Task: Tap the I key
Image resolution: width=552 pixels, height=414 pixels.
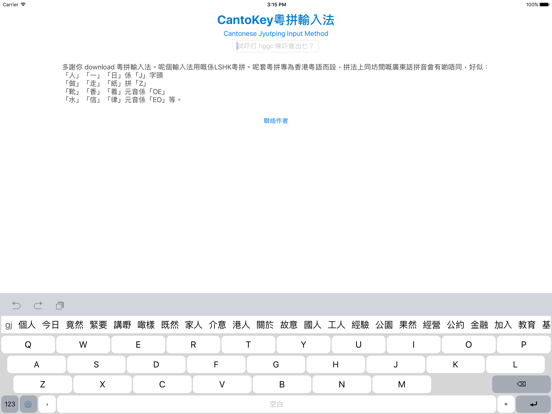Action: [414, 345]
